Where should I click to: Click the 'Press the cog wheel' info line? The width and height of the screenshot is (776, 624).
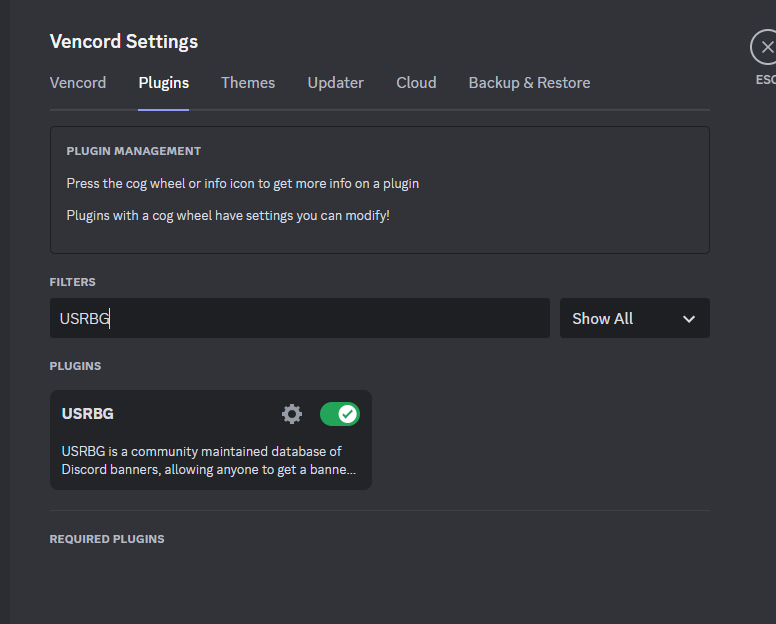click(x=242, y=184)
